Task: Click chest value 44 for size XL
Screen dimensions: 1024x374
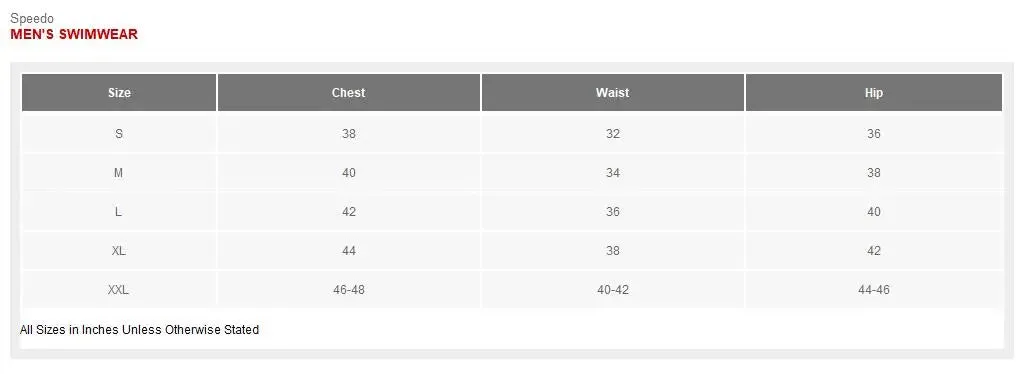Action: click(349, 251)
